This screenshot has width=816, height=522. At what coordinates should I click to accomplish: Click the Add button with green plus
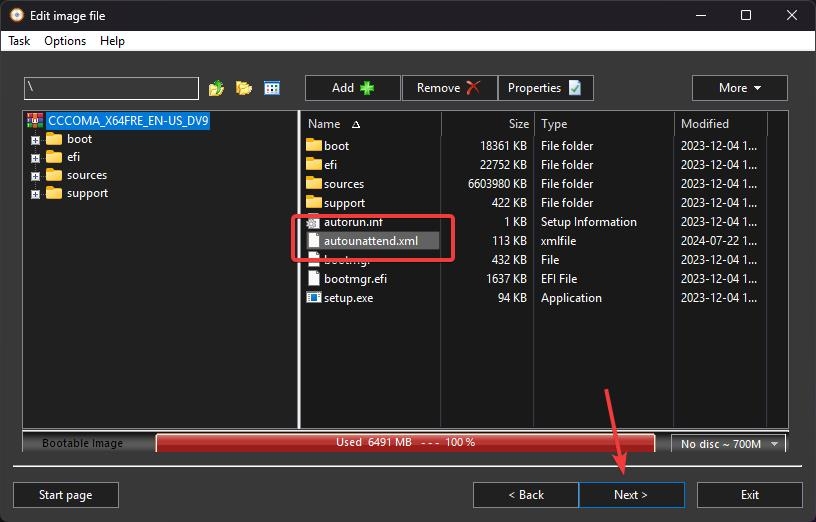pos(353,88)
